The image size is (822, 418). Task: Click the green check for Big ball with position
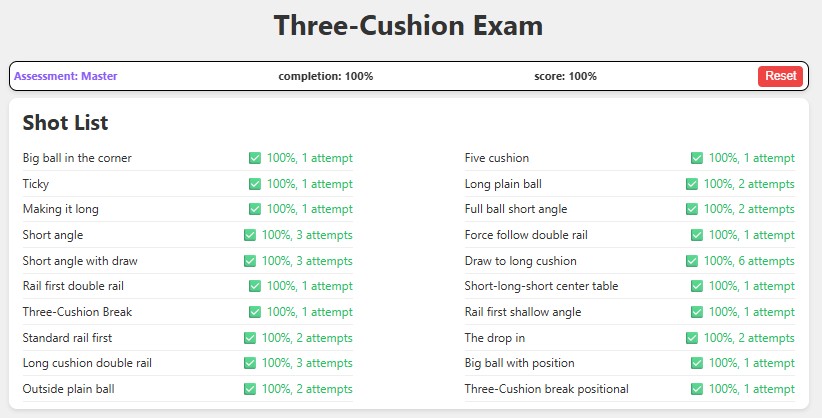tap(697, 363)
